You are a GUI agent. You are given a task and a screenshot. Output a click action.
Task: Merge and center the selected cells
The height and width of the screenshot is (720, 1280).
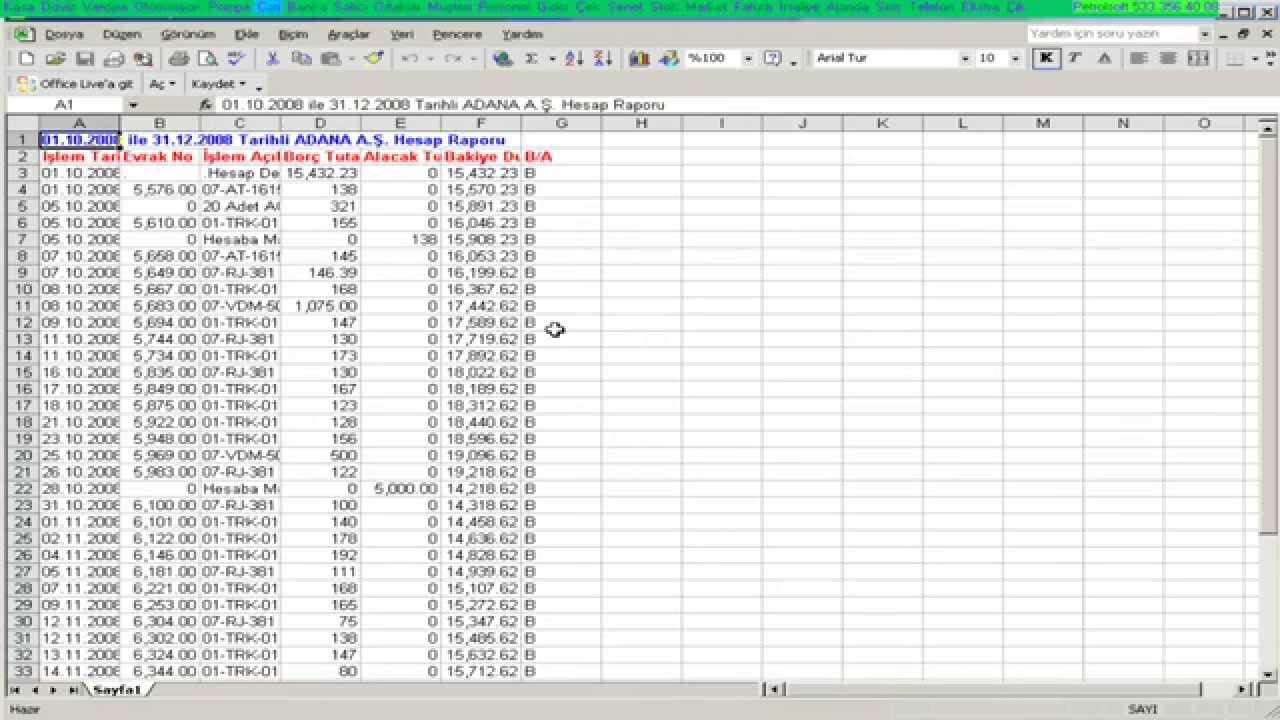click(1197, 58)
